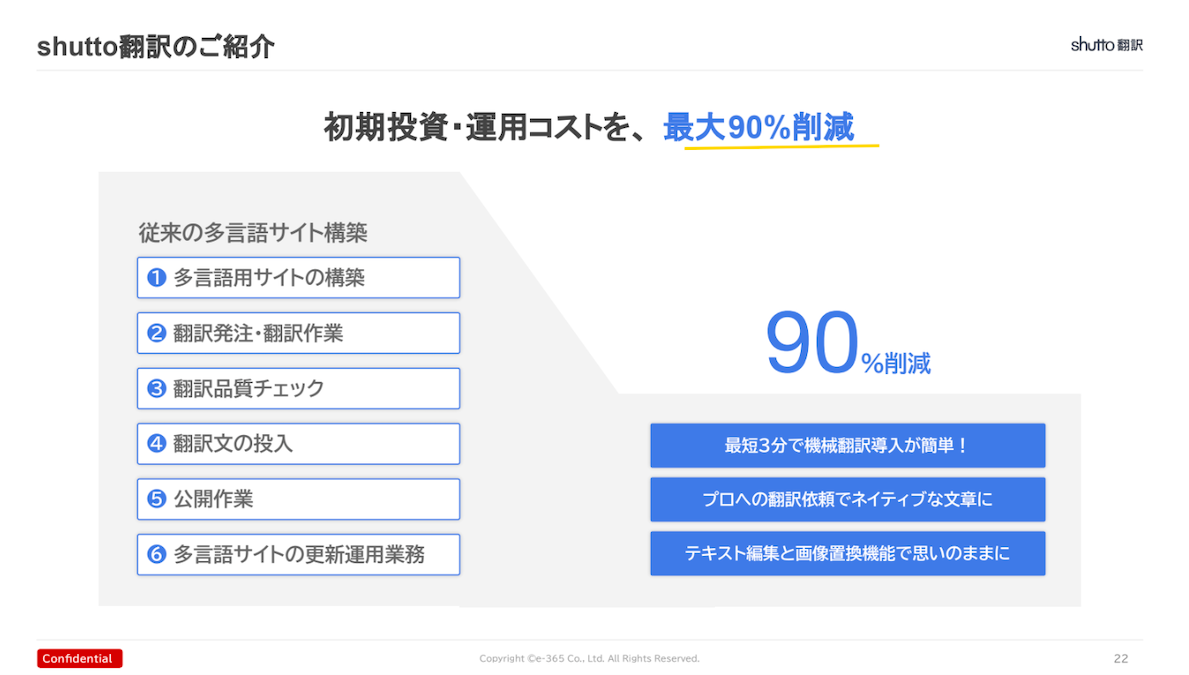Viewport: 1189px width, 675px height.
Task: Click the page number 22
Action: [x=1121, y=658]
